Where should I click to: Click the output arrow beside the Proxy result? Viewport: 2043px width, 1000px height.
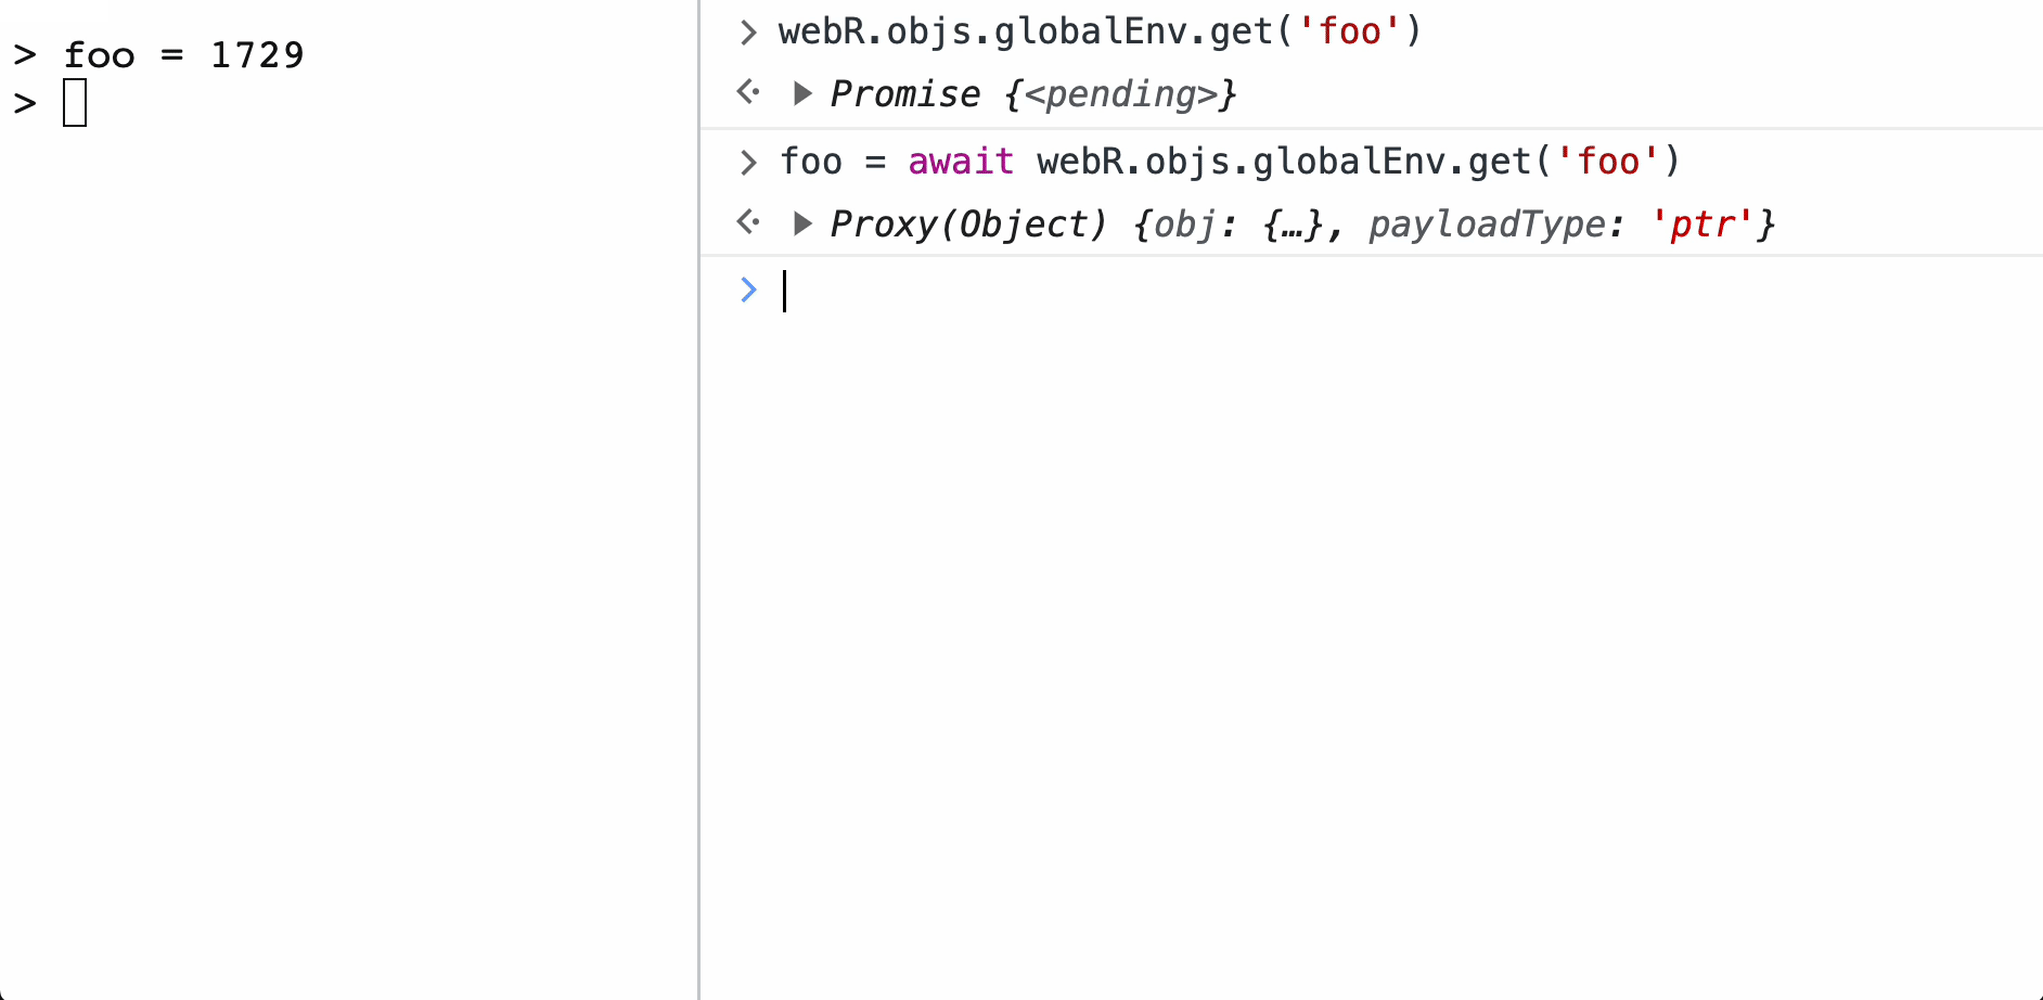tap(749, 222)
